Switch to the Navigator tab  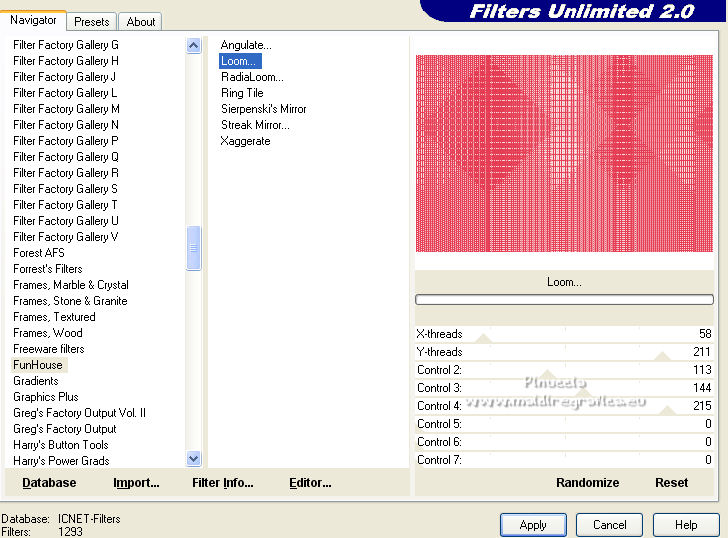[33, 20]
